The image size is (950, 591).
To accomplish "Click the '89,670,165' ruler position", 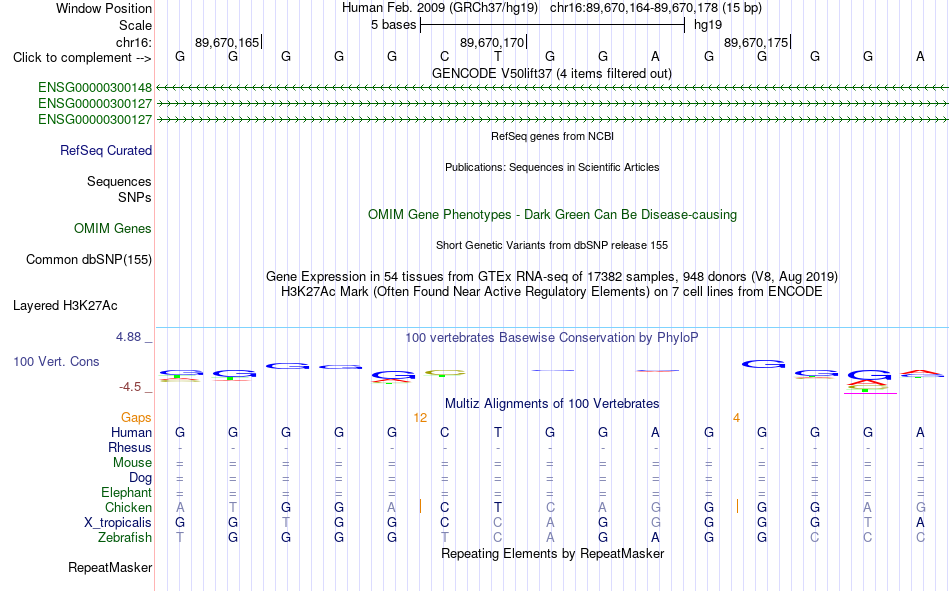I will point(227,42).
